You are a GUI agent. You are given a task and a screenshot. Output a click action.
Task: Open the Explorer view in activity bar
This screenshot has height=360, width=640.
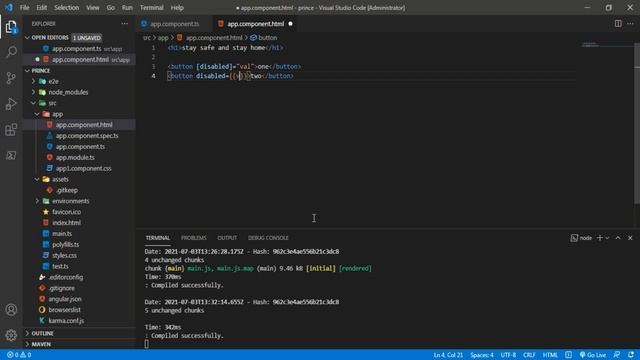click(11, 27)
